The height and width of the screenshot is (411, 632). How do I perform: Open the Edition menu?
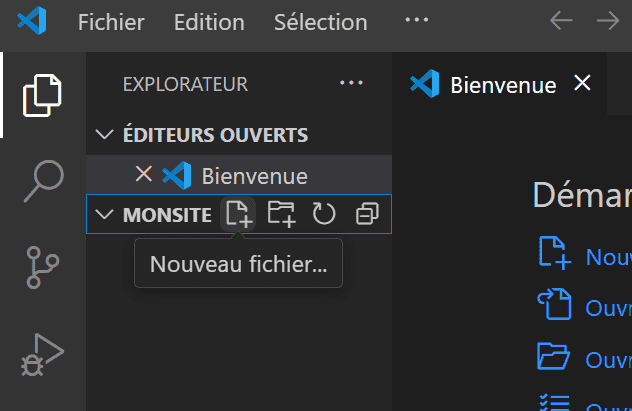point(209,22)
